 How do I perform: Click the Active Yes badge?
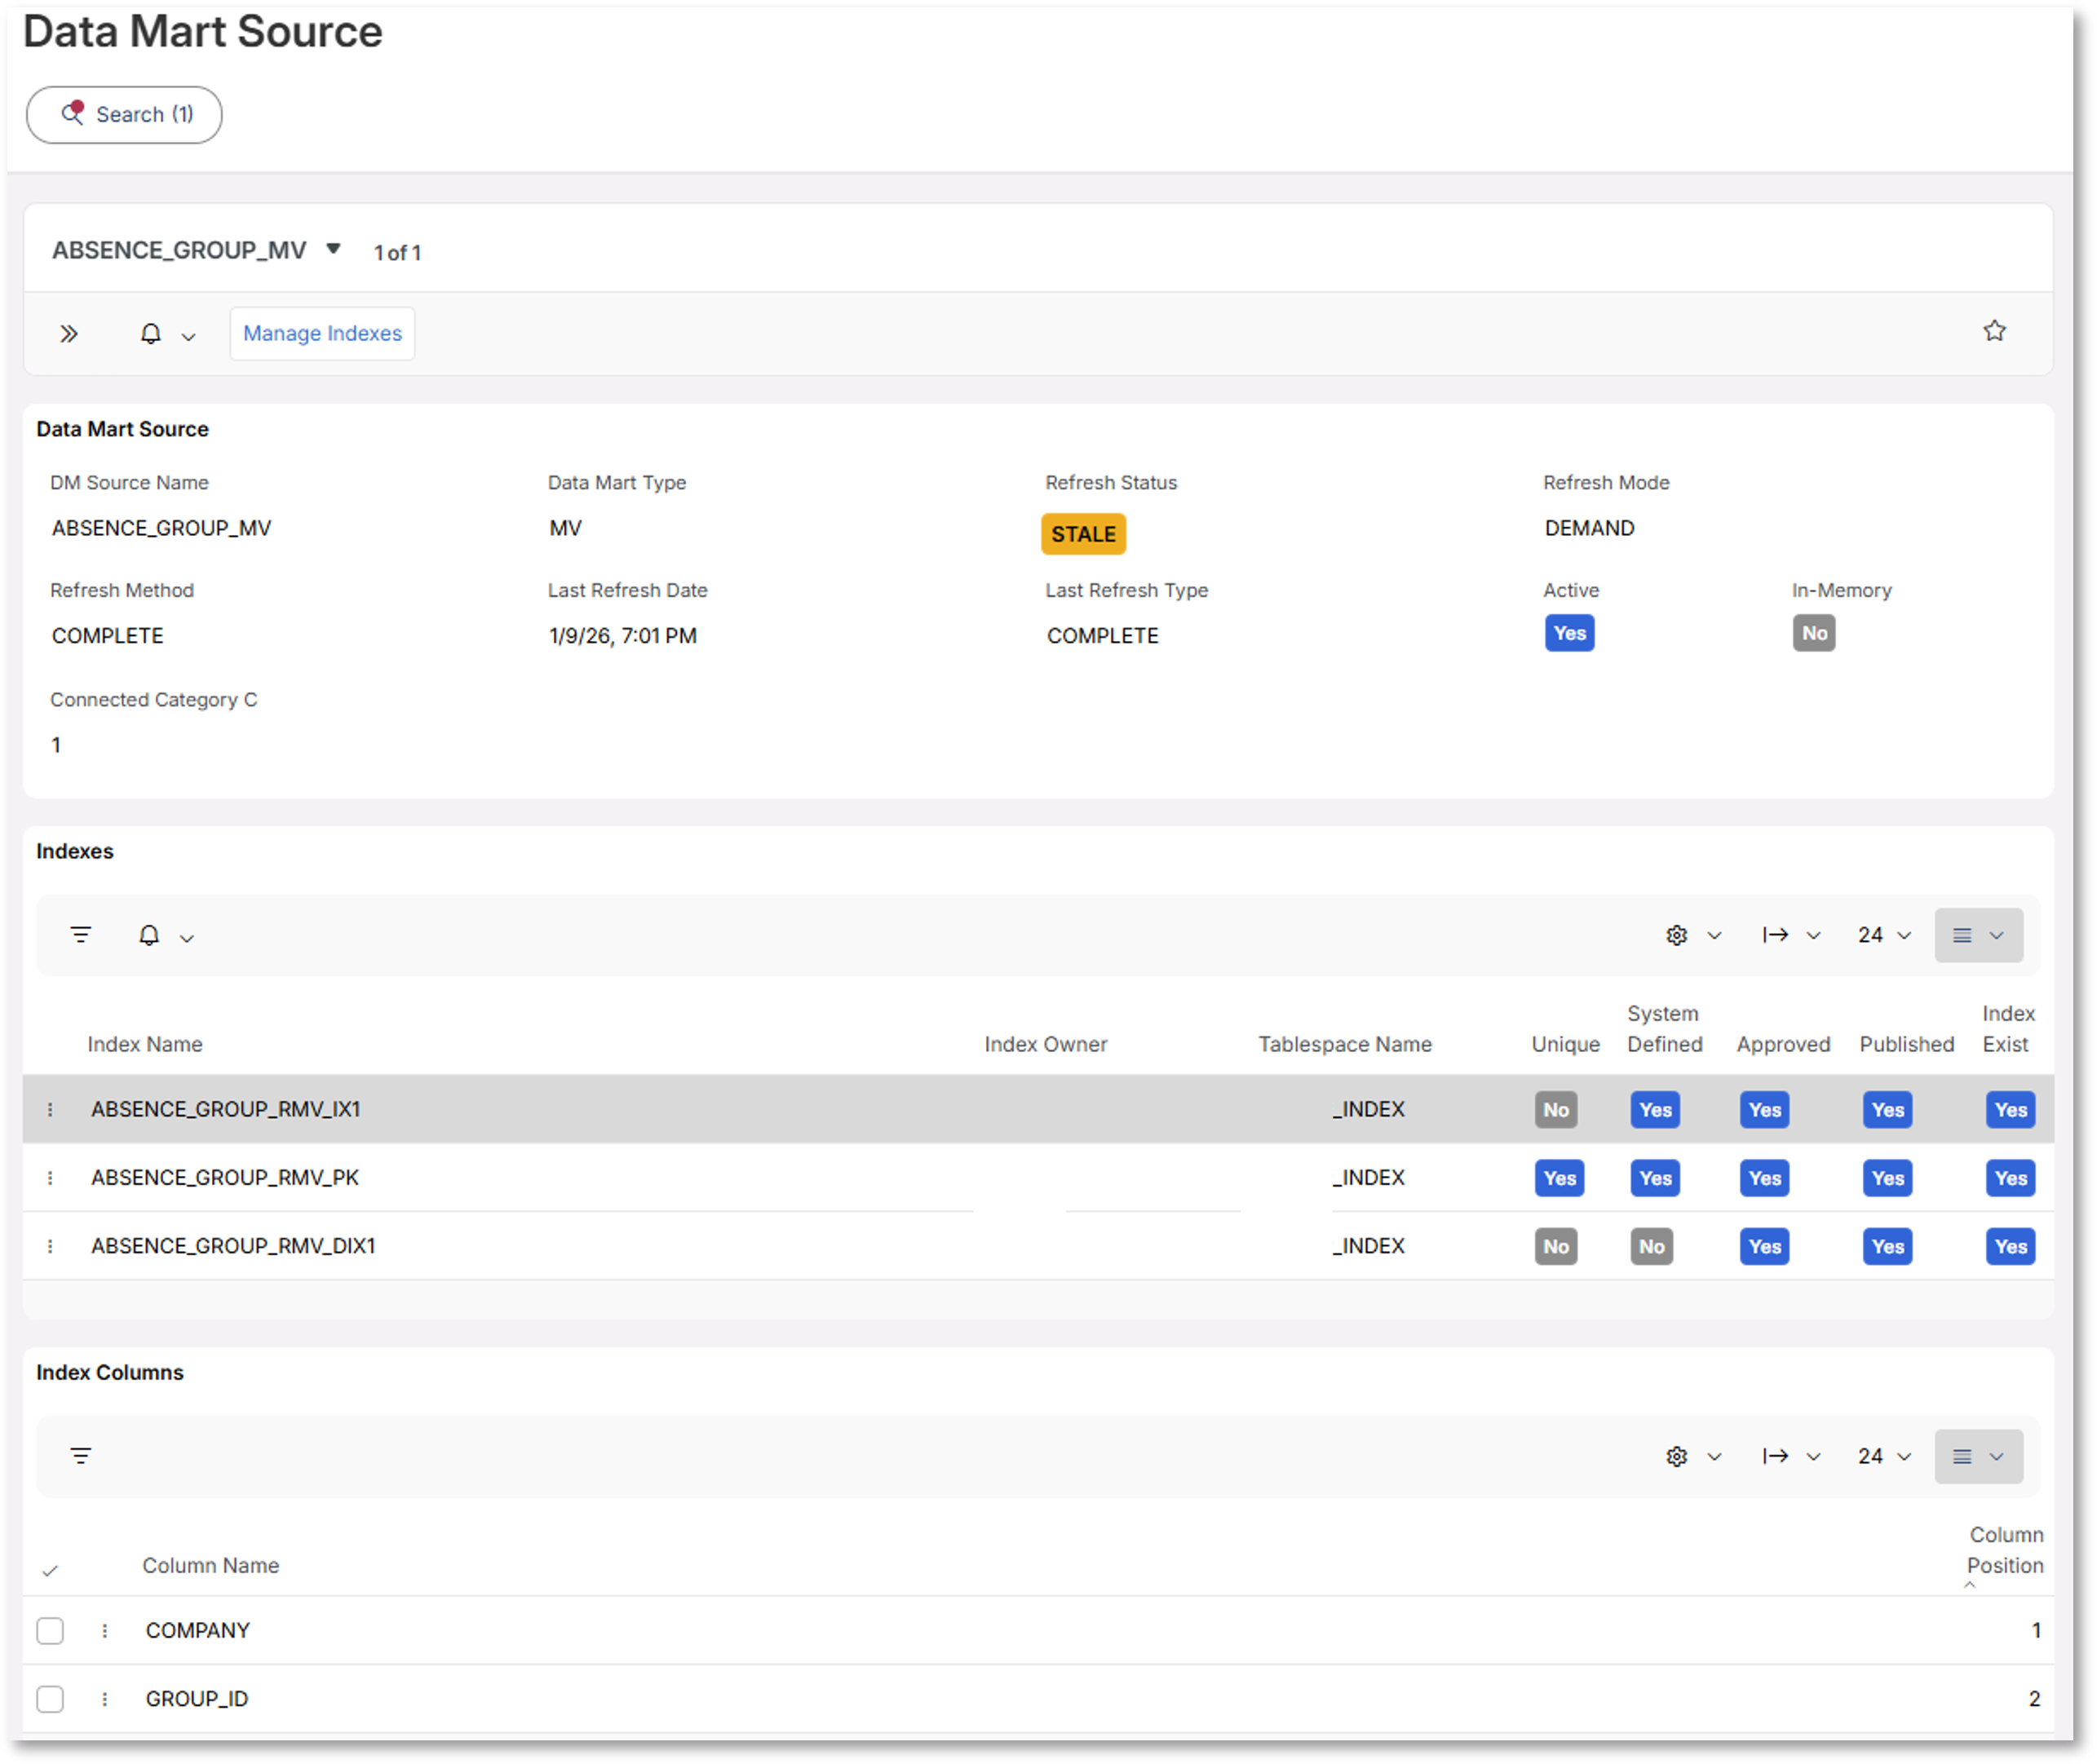[x=1569, y=633]
